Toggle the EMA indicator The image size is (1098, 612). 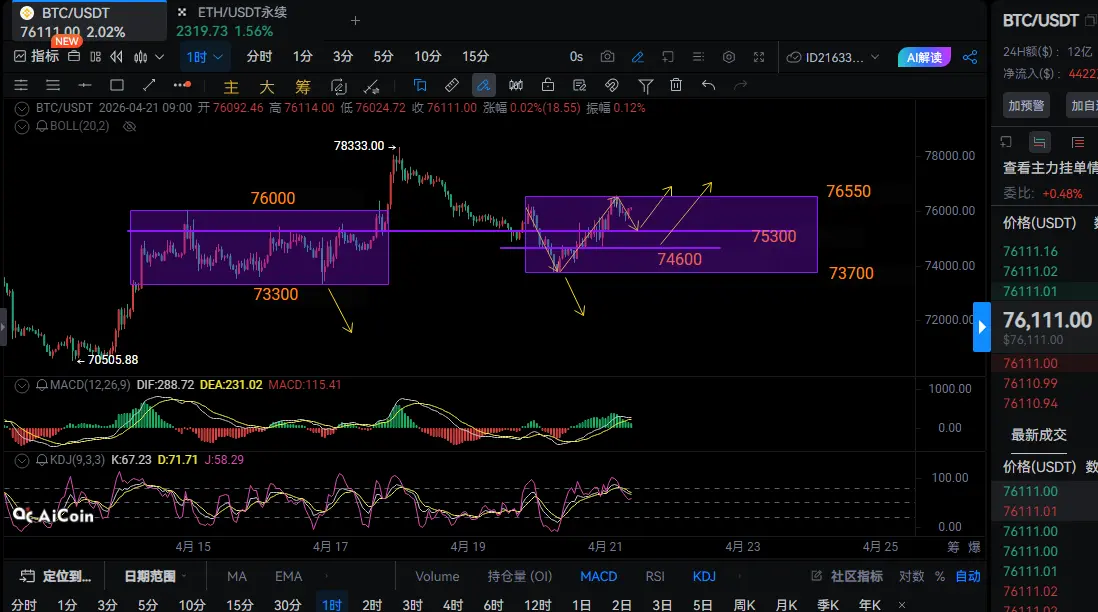[x=289, y=576]
